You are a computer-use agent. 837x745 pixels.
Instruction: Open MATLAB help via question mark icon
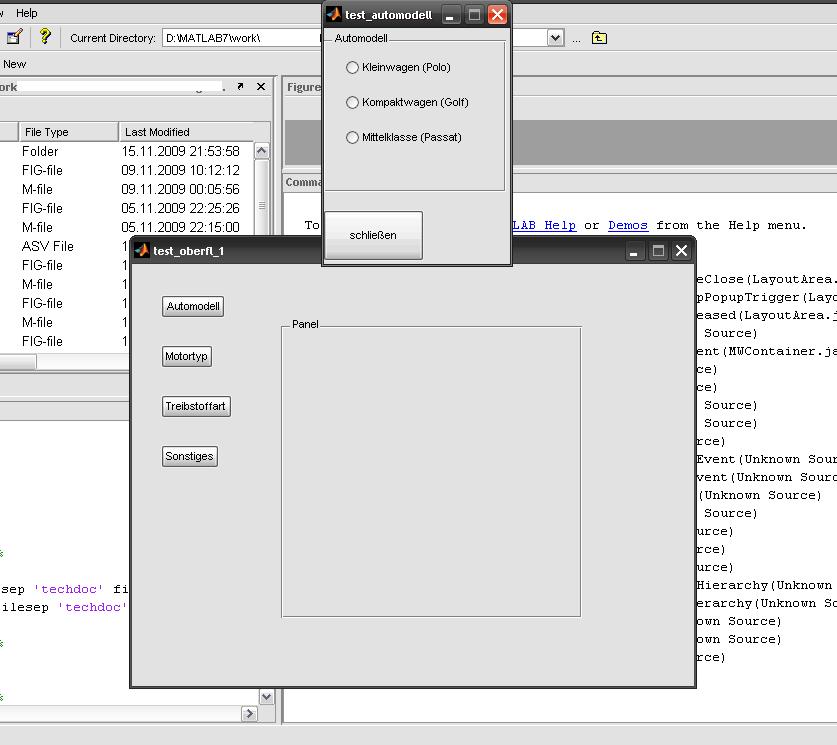(x=44, y=37)
